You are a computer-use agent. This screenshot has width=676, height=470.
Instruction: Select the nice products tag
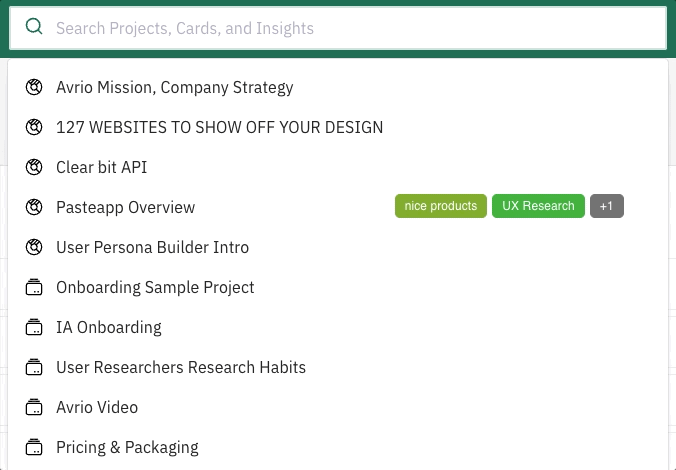[441, 206]
